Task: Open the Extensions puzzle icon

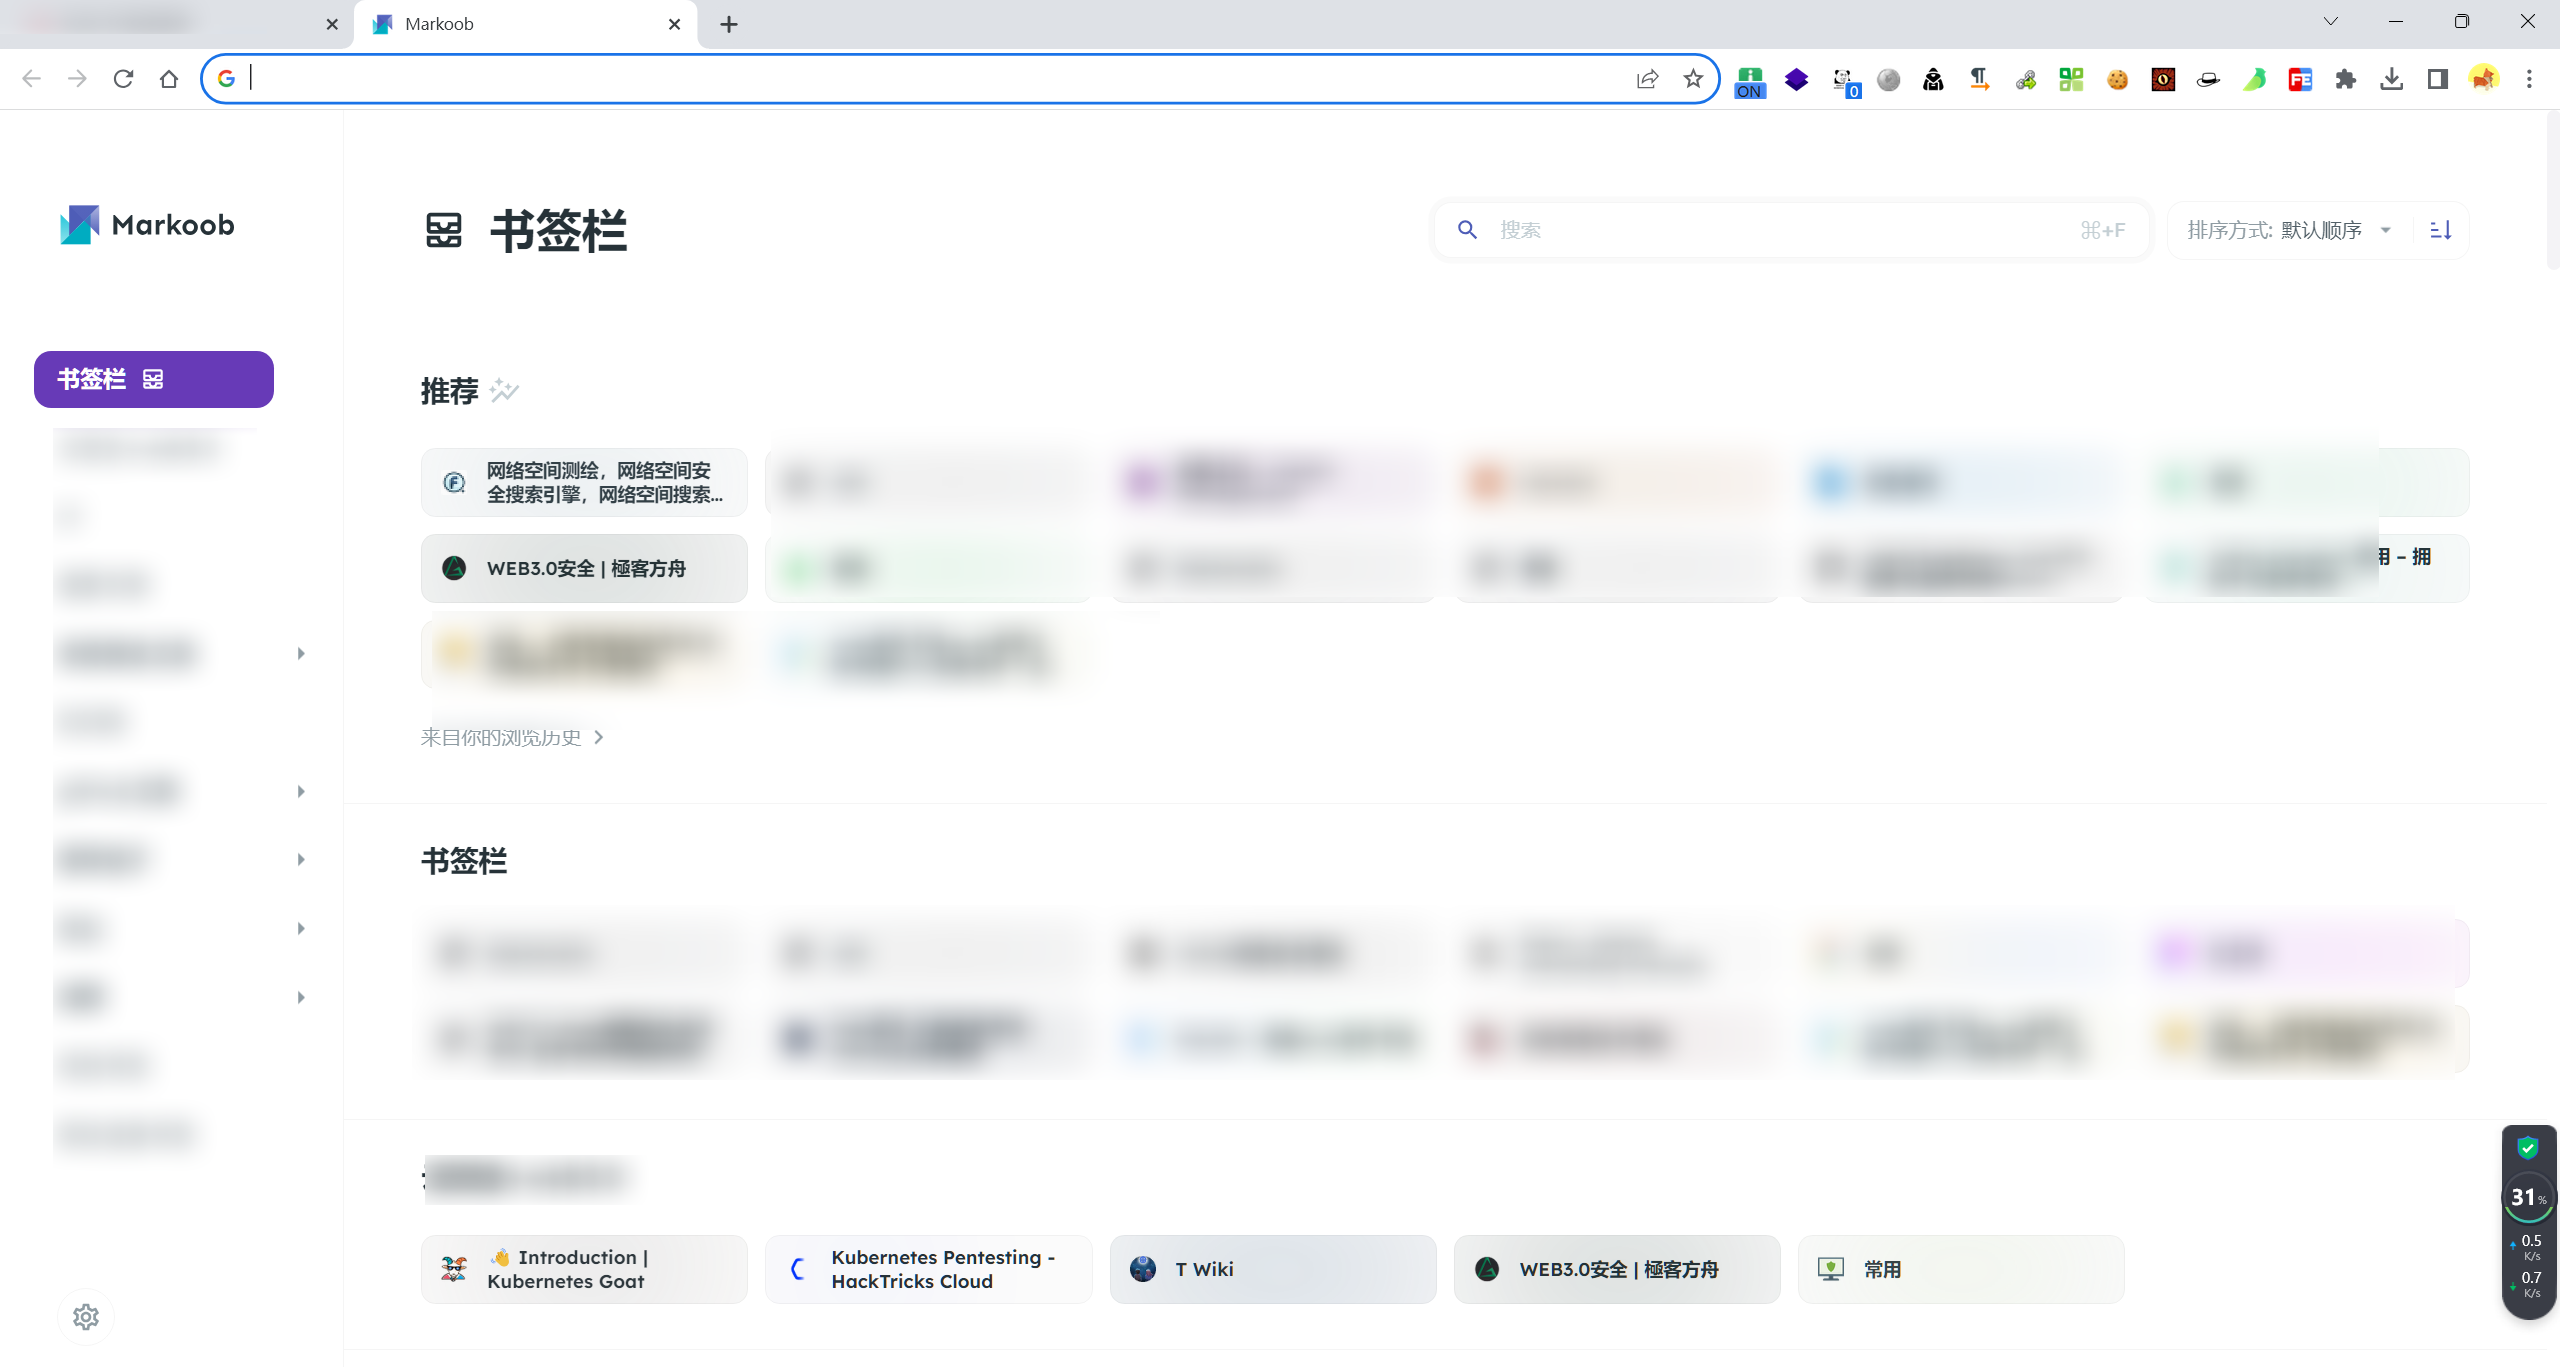Action: coord(2345,79)
